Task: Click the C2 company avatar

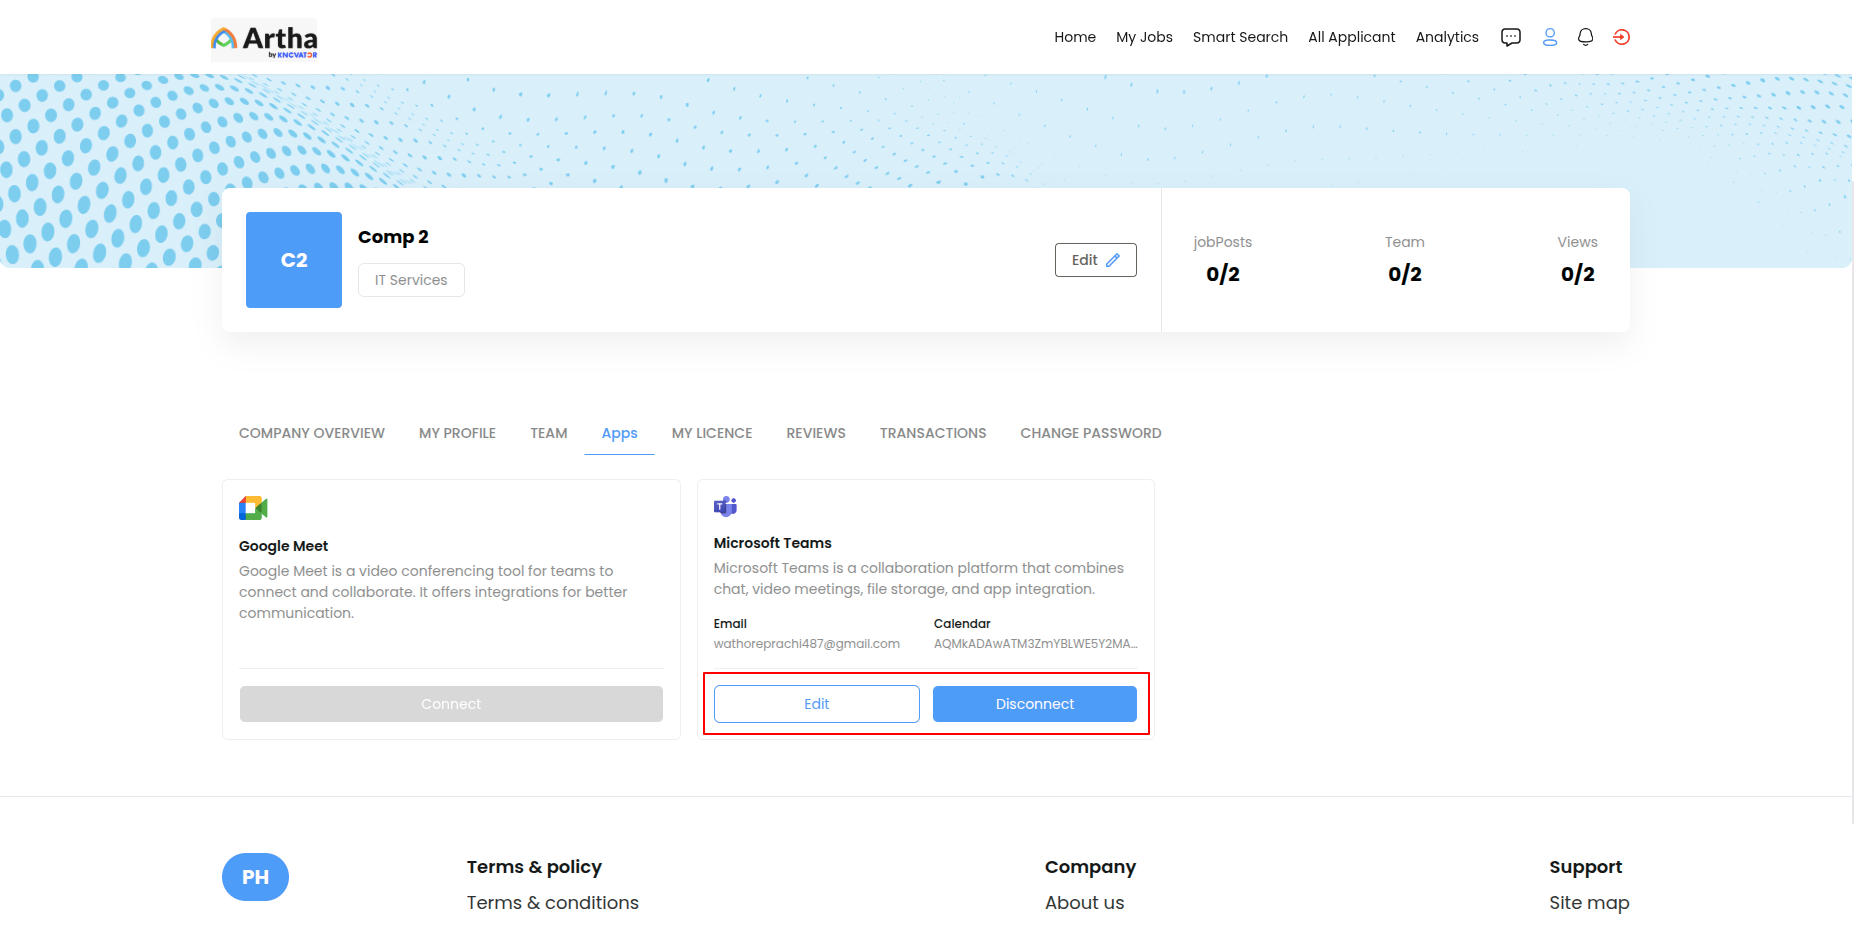Action: point(294,260)
